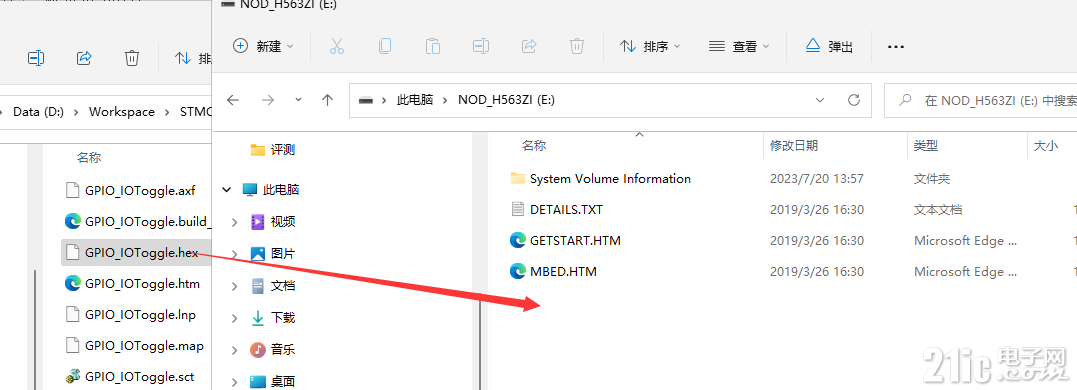
Task: Click the Forward arrow in front window
Action: click(268, 100)
